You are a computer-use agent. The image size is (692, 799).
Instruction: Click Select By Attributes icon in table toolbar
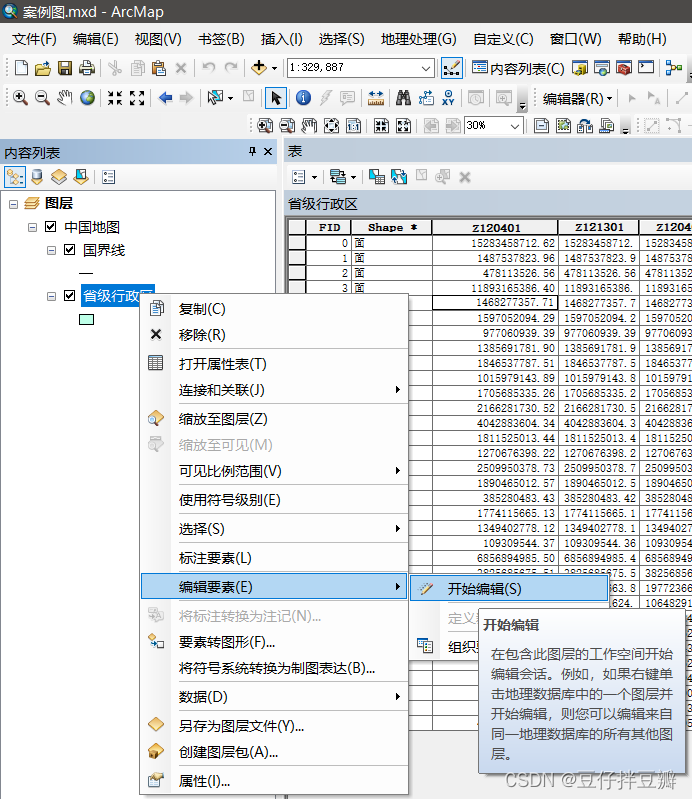point(377,177)
